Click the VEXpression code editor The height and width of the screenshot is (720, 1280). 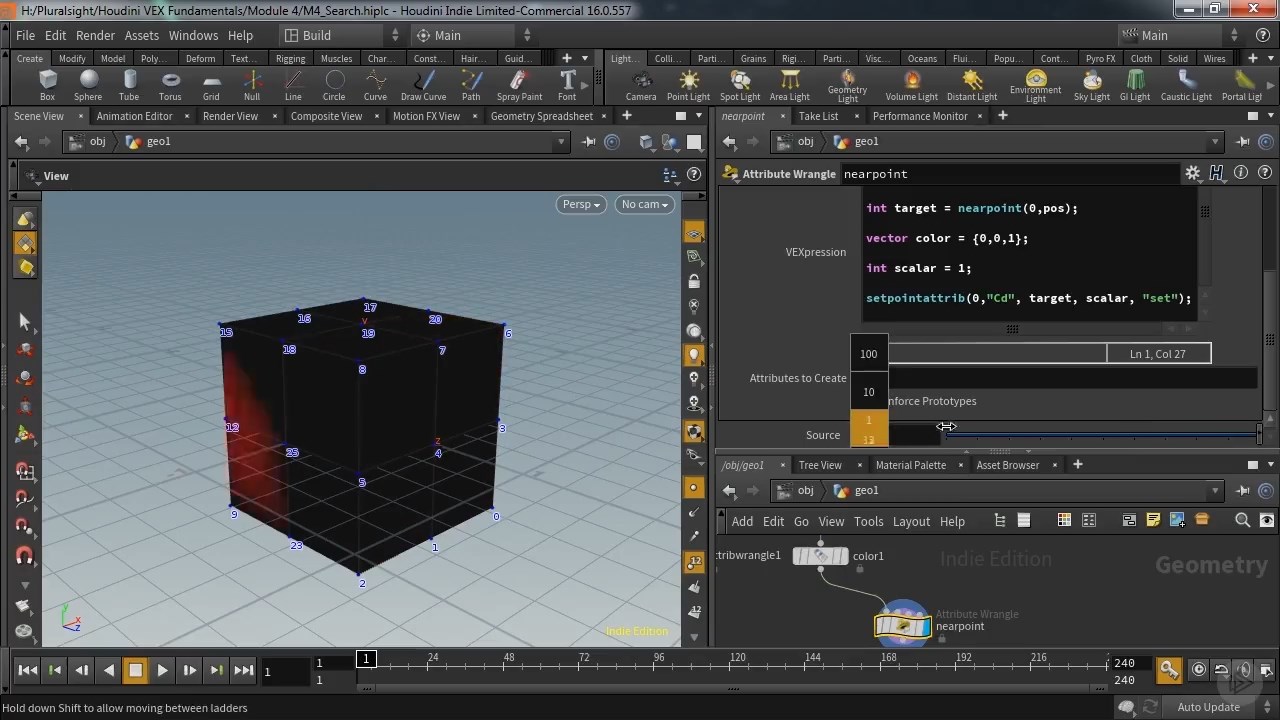1030,255
